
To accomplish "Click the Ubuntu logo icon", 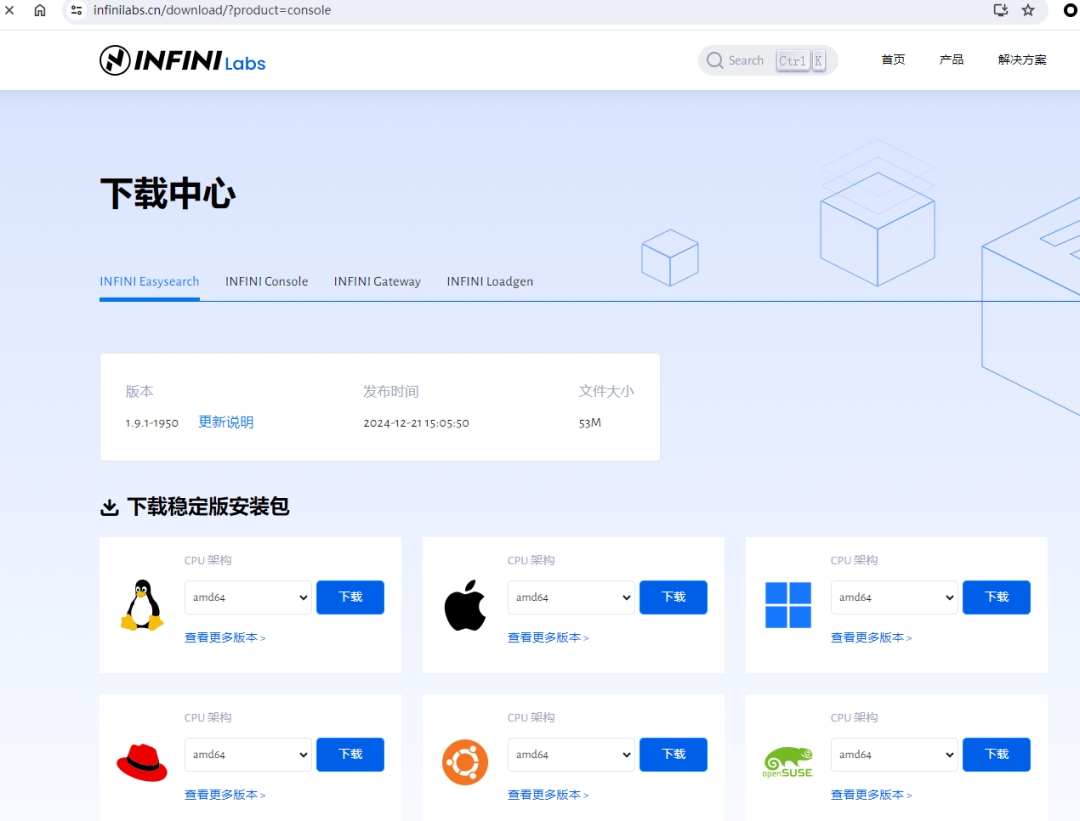I will point(465,762).
